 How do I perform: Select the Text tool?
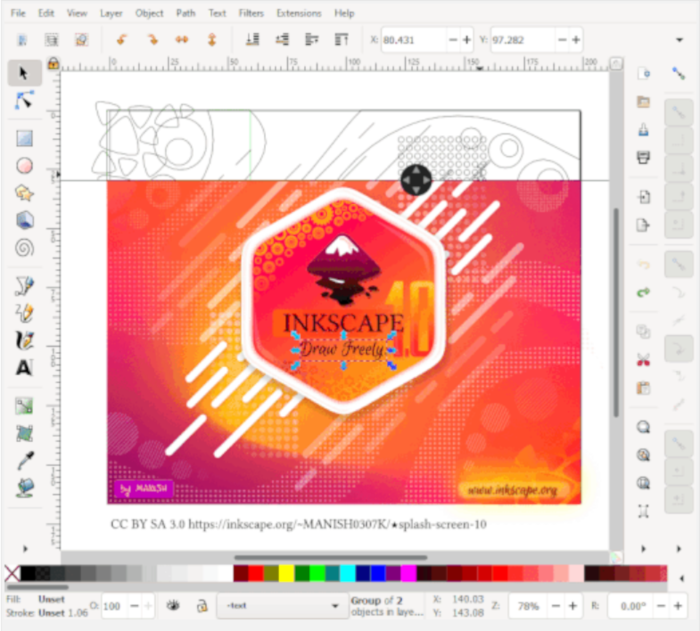pos(25,368)
